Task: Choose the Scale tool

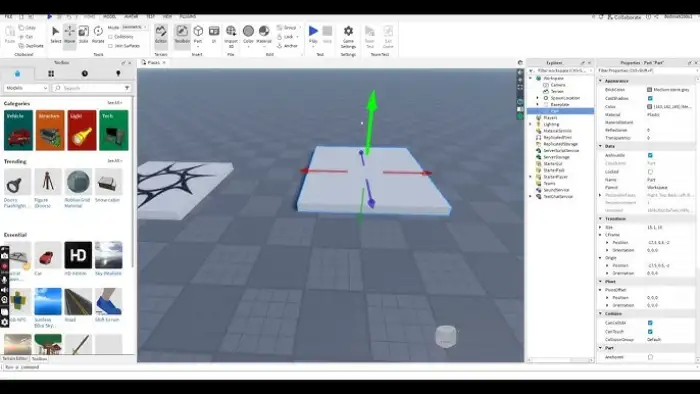Action: (83, 35)
